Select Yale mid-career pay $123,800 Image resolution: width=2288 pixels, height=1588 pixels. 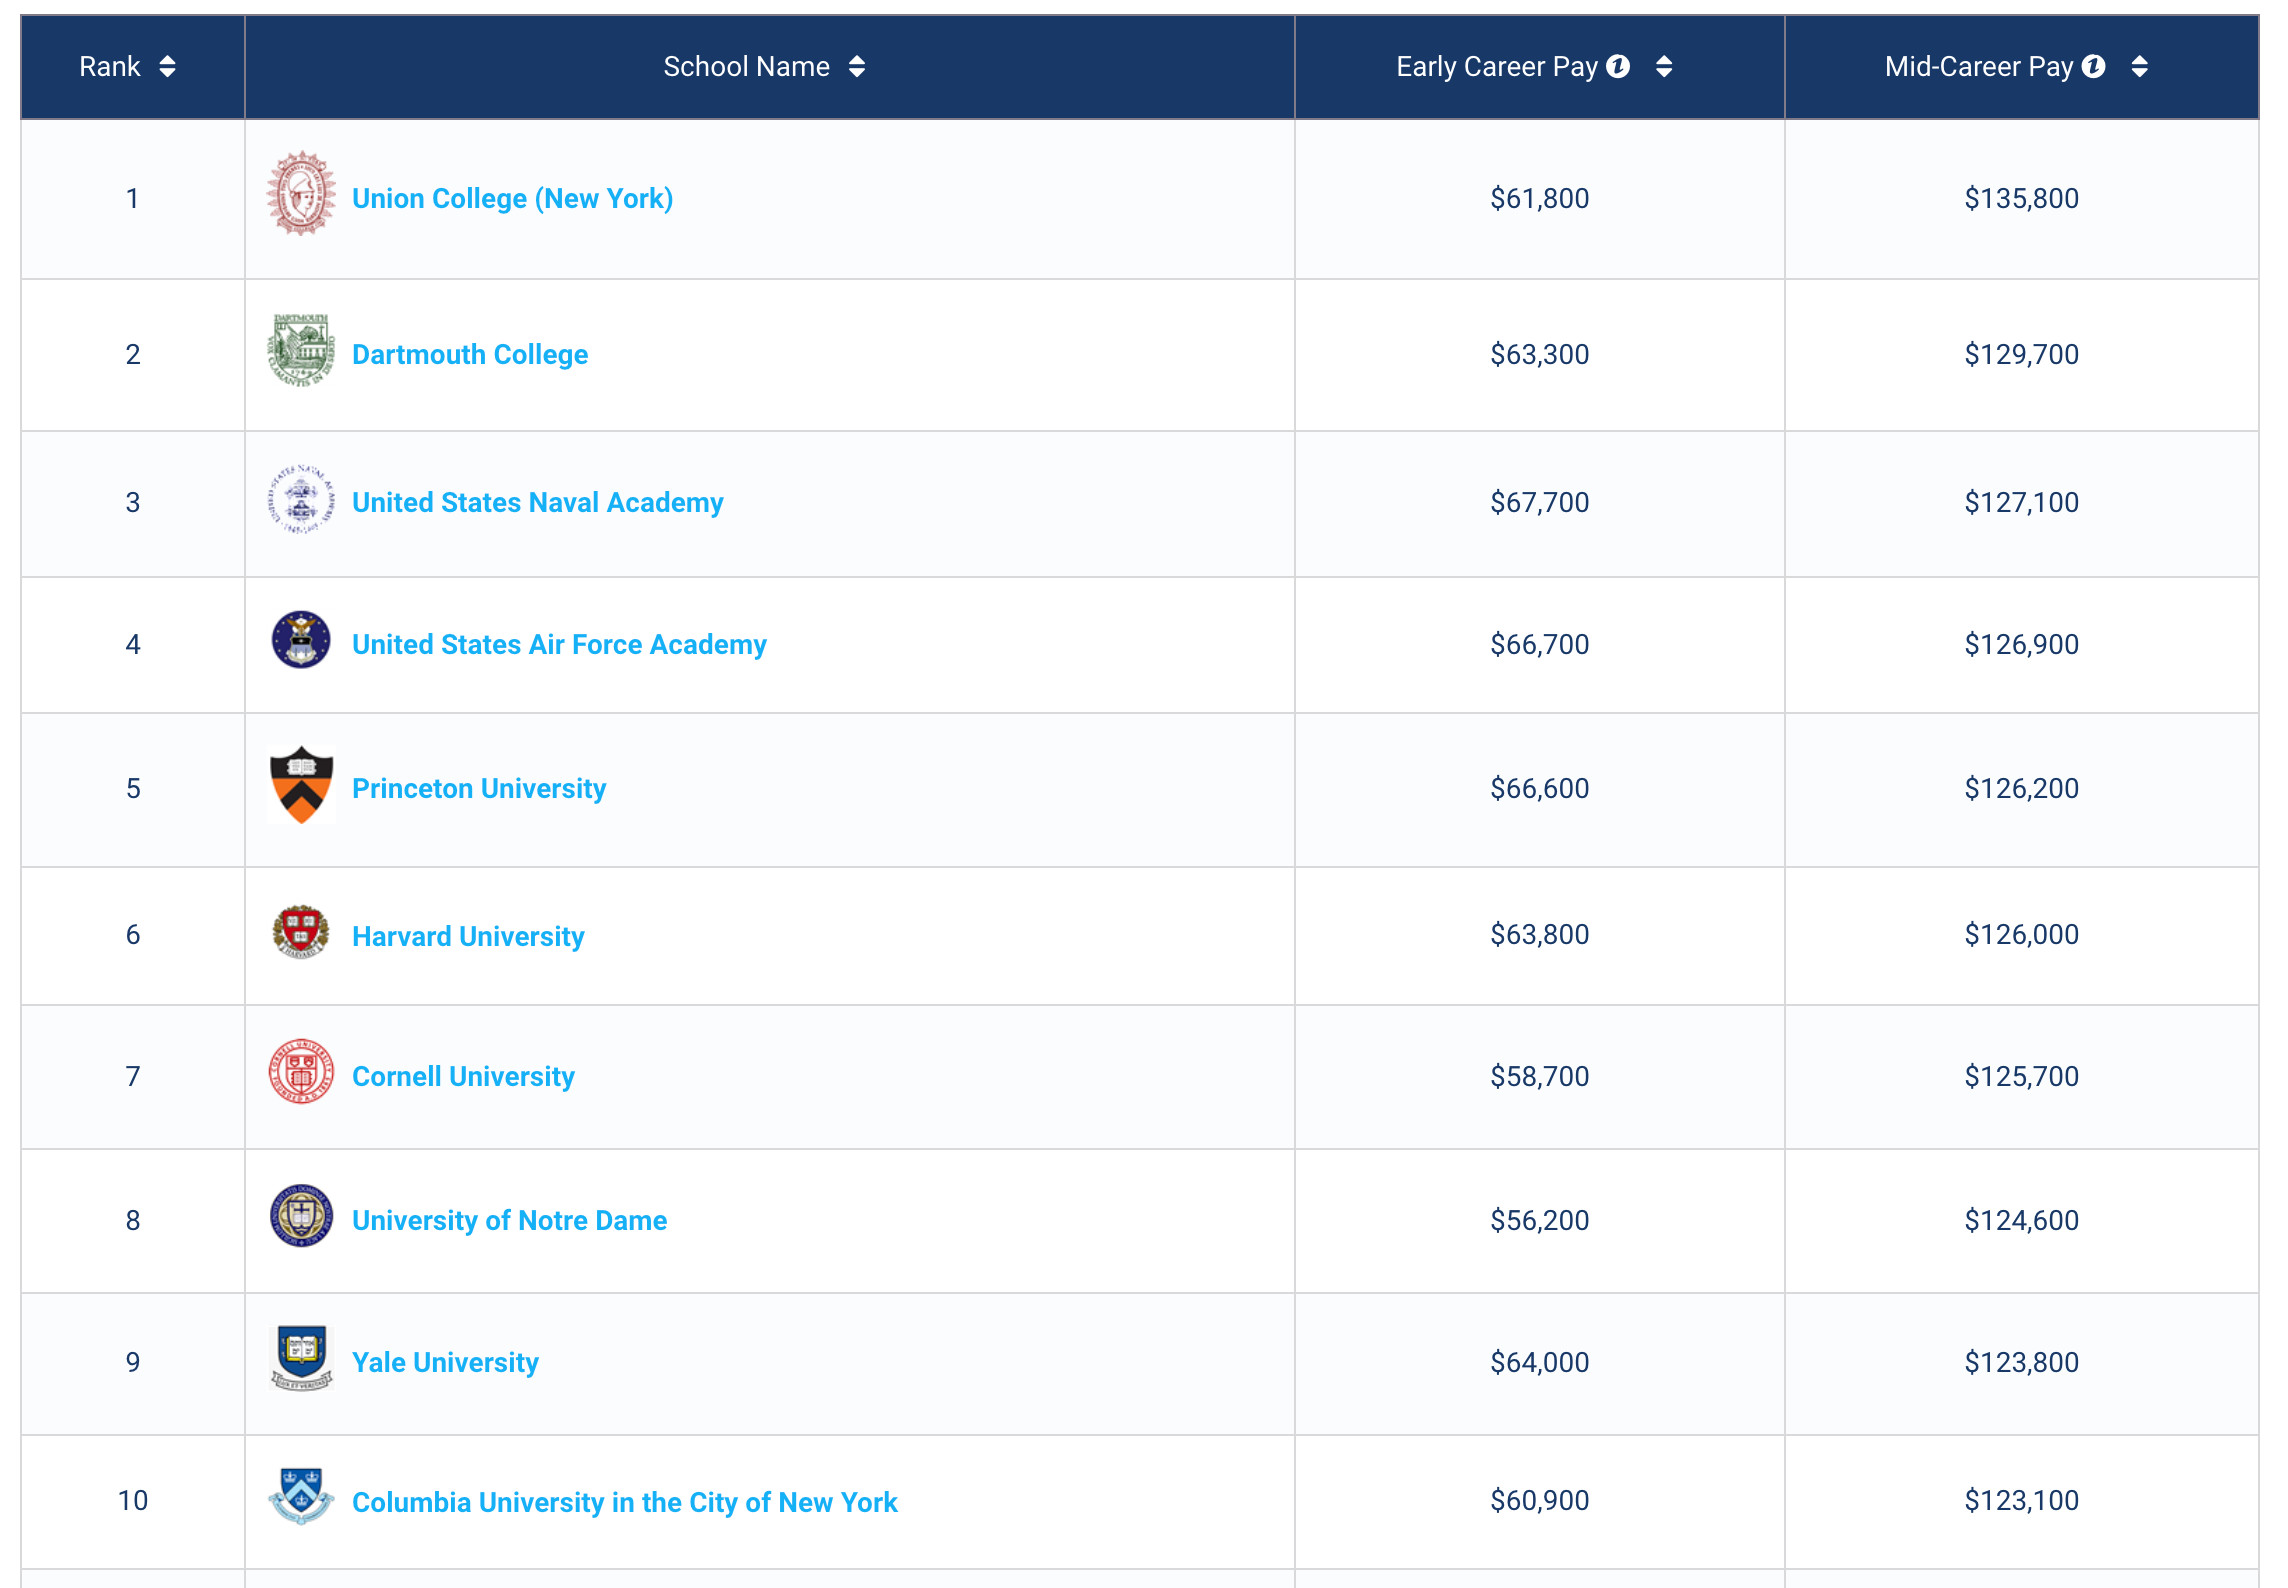click(x=2021, y=1363)
